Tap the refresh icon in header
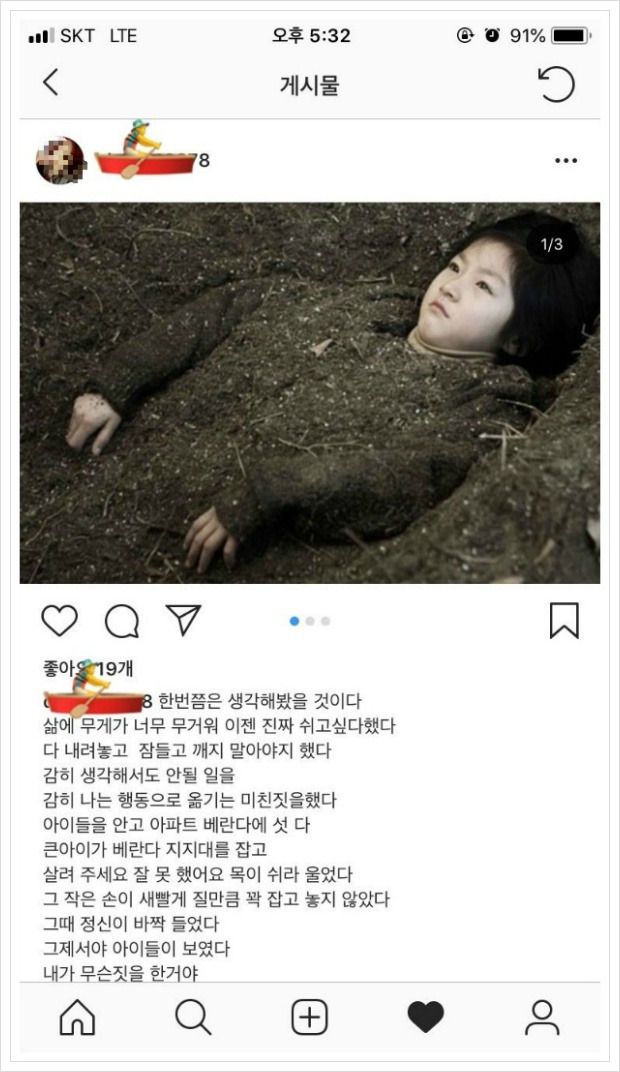Screen dimensions: 620x1072 (x=556, y=84)
